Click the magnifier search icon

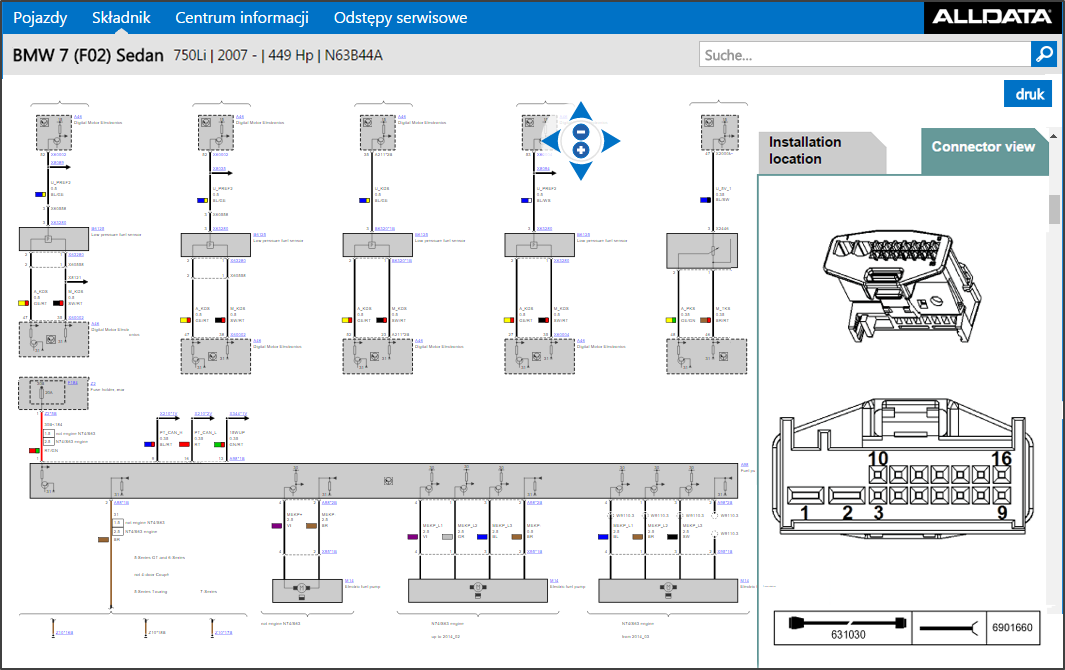[x=1044, y=54]
